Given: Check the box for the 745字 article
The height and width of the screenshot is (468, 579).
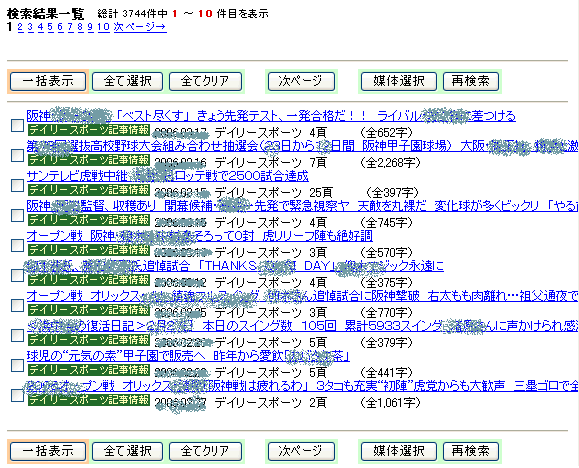Looking at the screenshot, I should coord(17,215).
